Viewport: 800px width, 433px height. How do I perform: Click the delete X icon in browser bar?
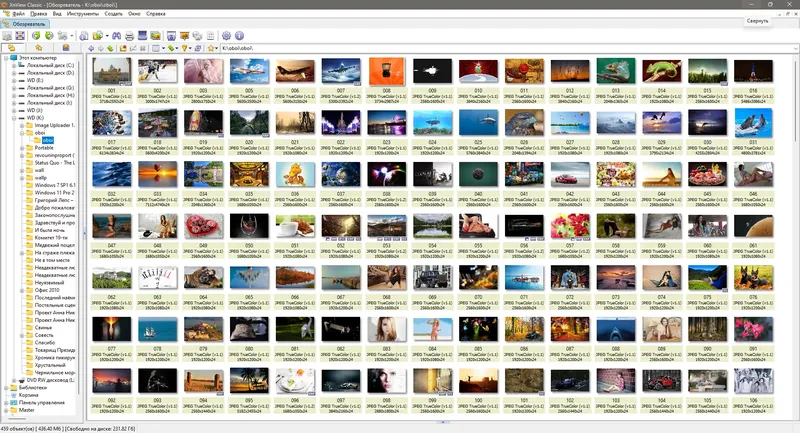click(142, 48)
